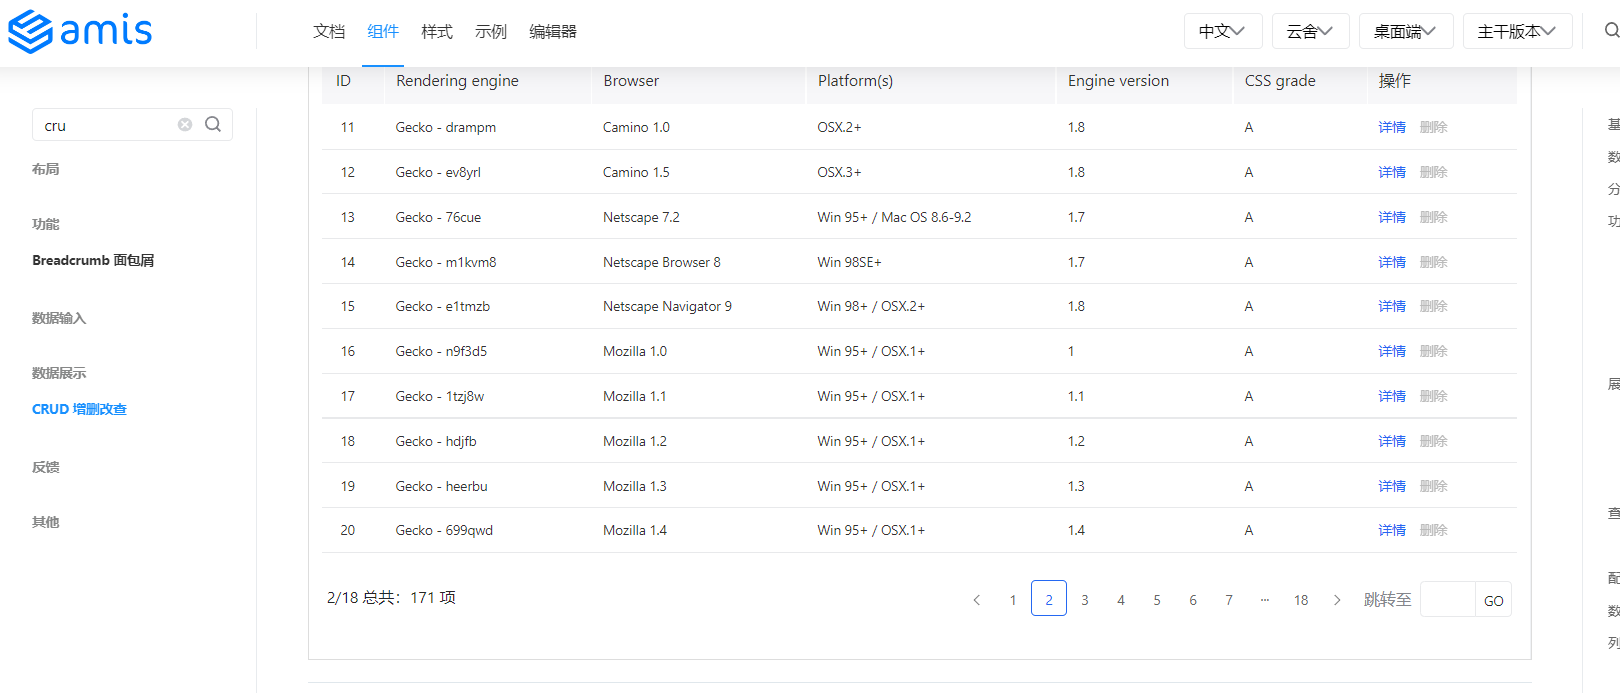Click cell Mozilla 1.2
Image resolution: width=1620 pixels, height=693 pixels.
[635, 441]
